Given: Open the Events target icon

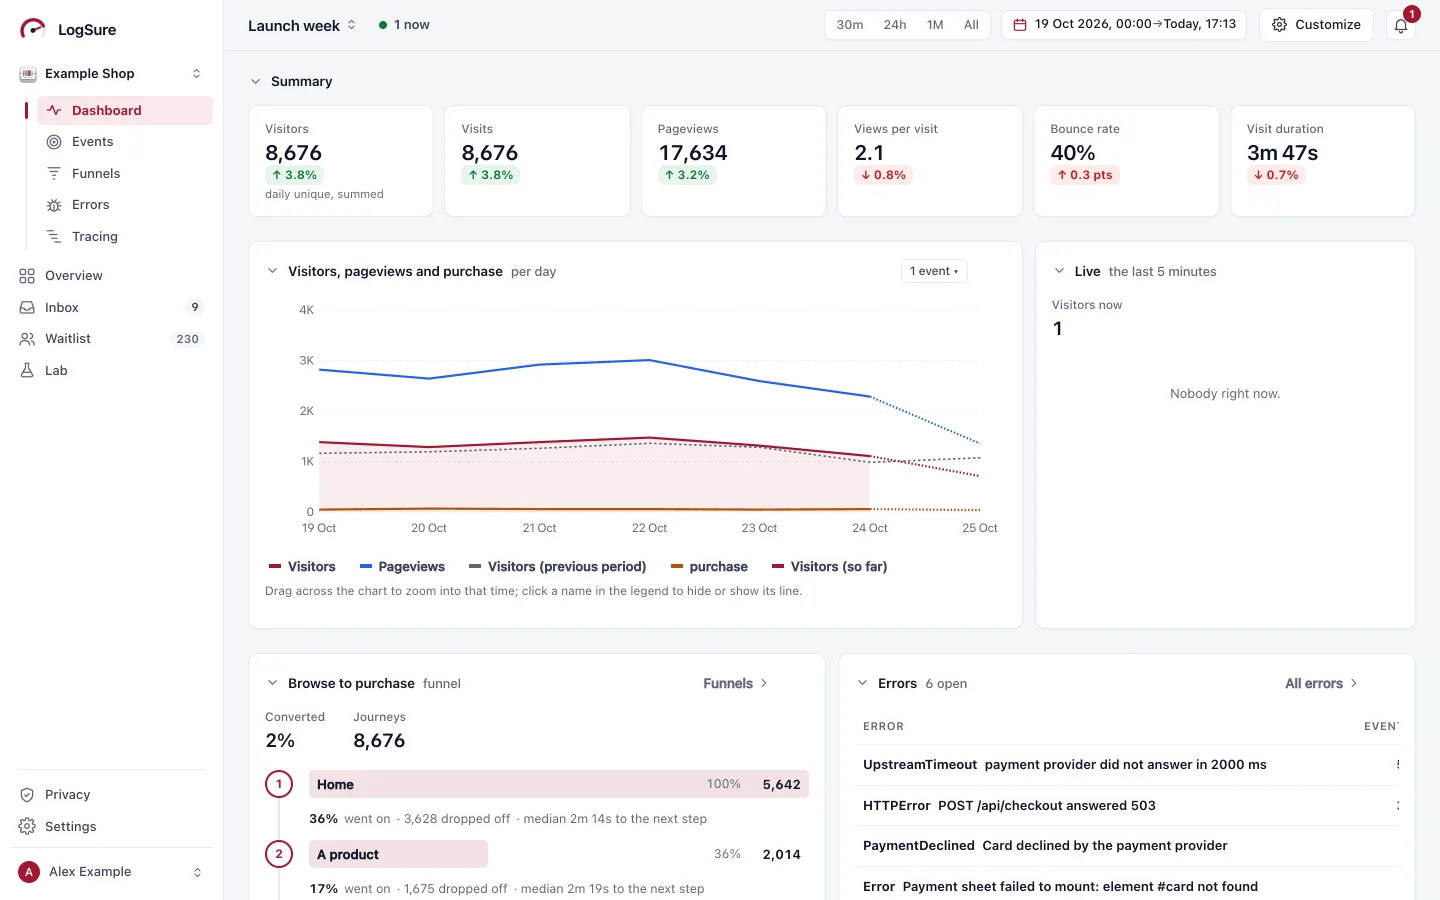Looking at the screenshot, I should point(54,142).
